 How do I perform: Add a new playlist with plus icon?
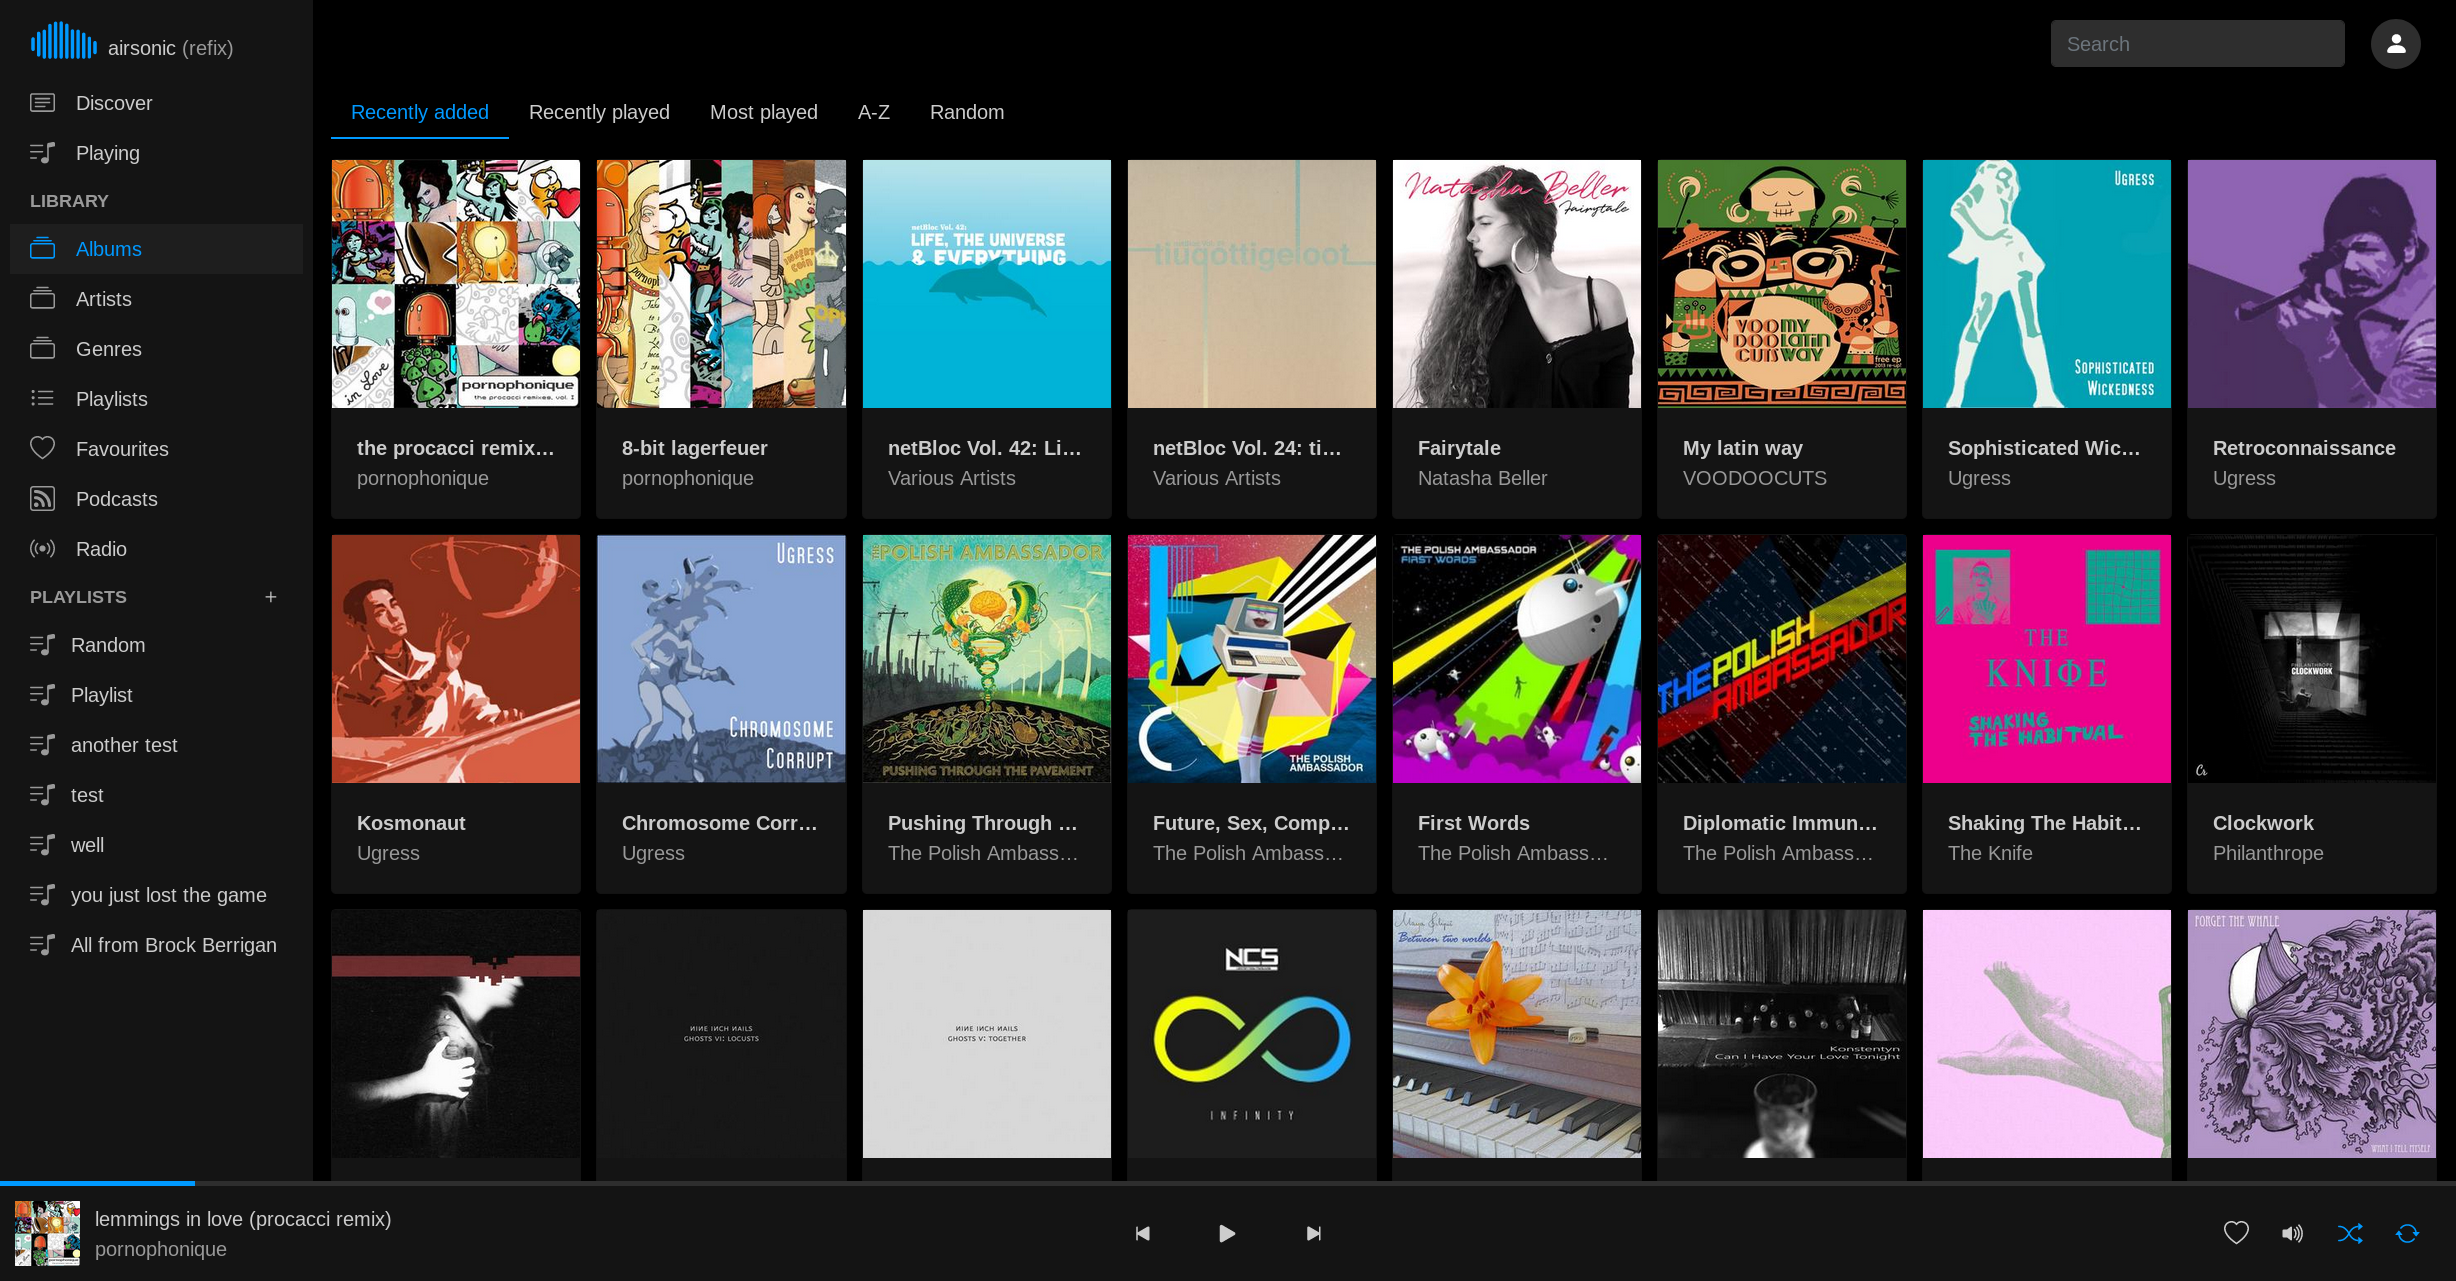(x=270, y=597)
